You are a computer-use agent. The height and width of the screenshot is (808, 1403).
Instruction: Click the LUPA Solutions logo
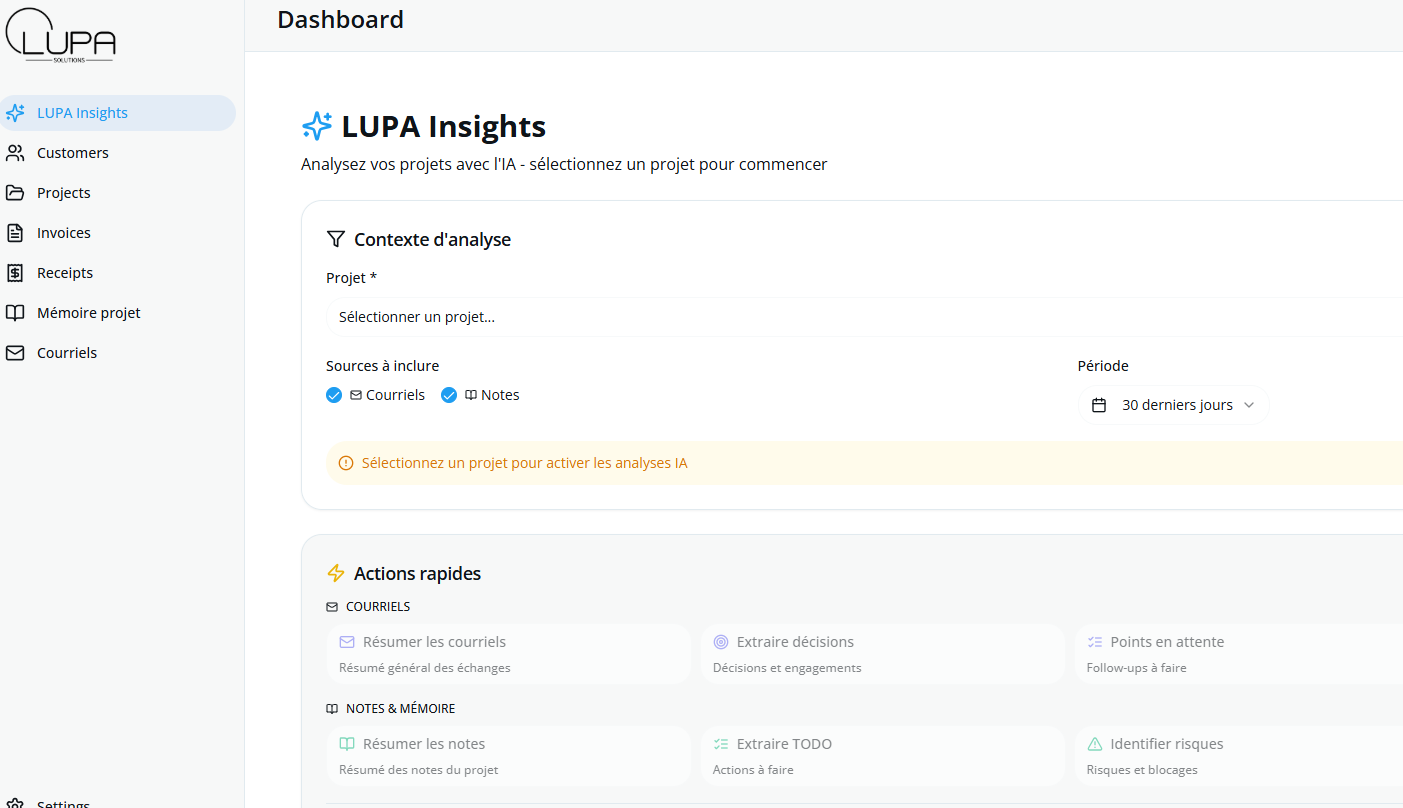click(x=61, y=36)
